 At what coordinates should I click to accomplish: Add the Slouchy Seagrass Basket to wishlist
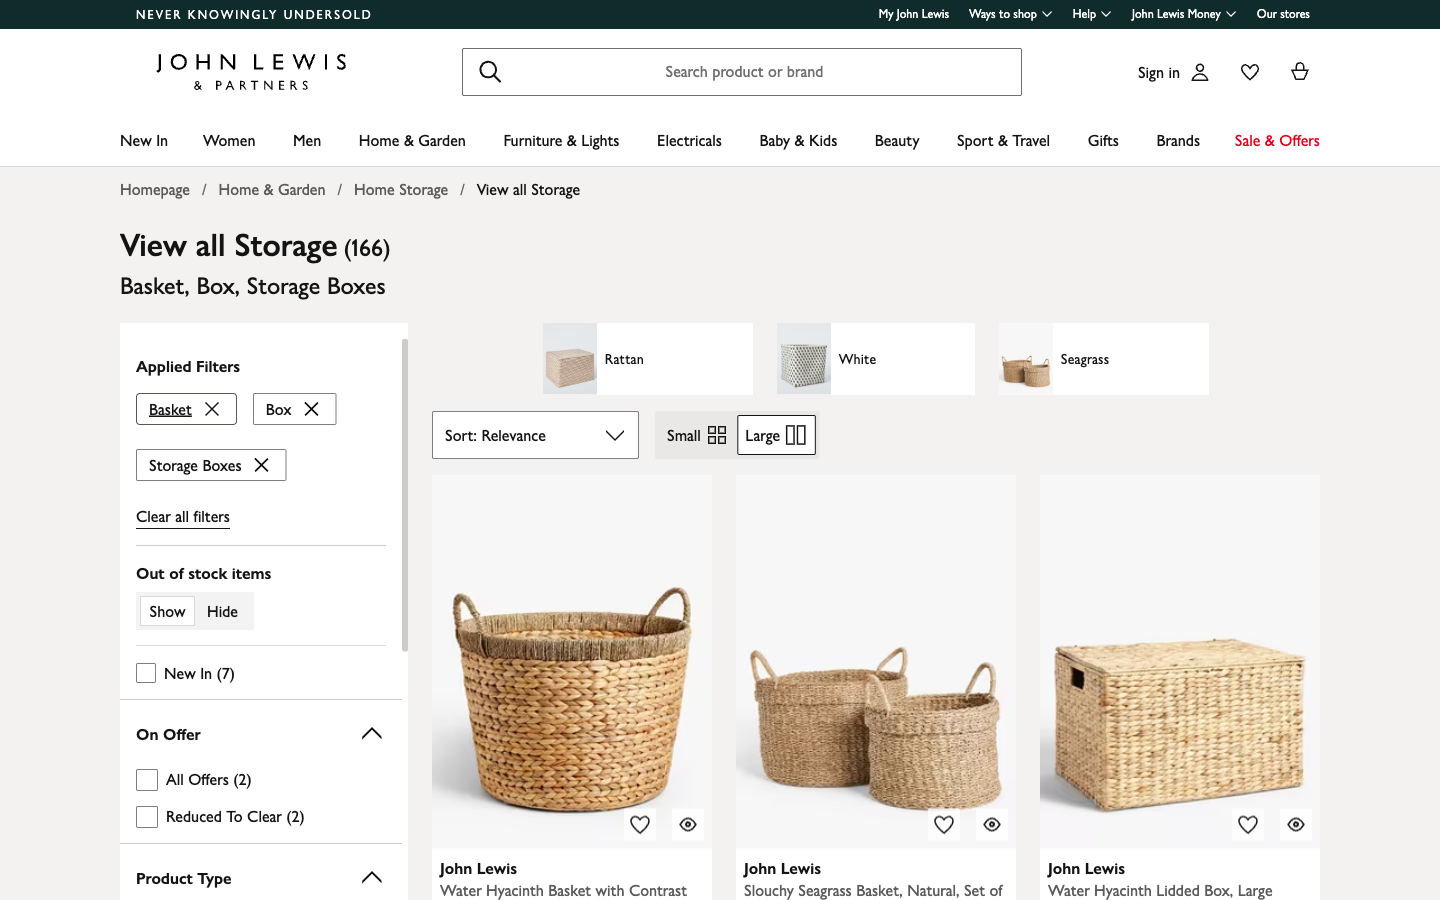click(x=943, y=824)
